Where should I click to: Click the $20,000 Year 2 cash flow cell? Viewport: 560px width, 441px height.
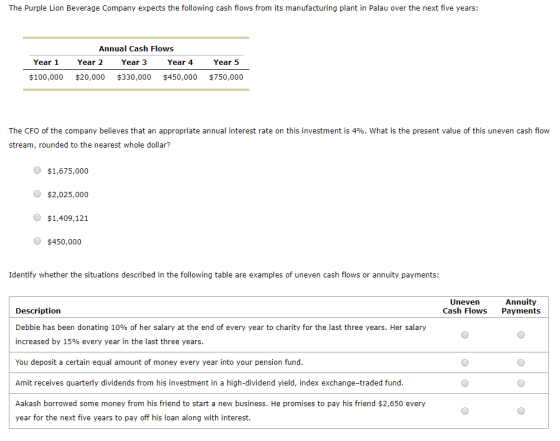[x=90, y=77]
